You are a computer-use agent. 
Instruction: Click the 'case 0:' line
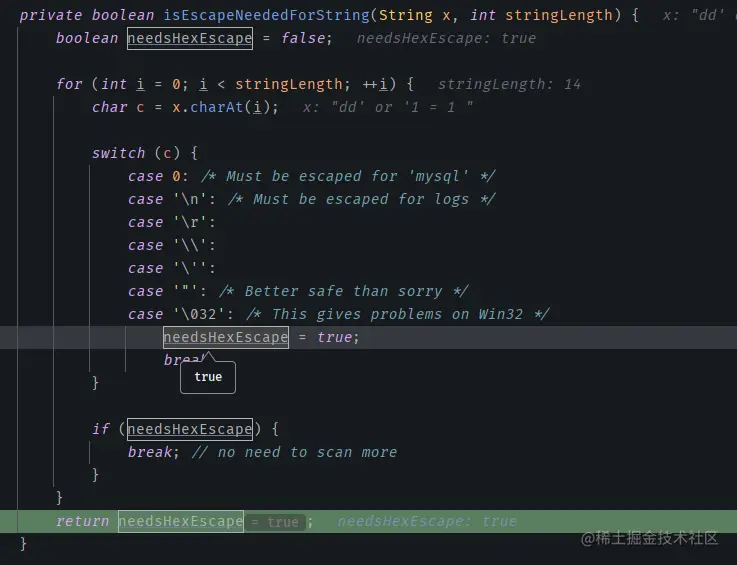[158, 176]
